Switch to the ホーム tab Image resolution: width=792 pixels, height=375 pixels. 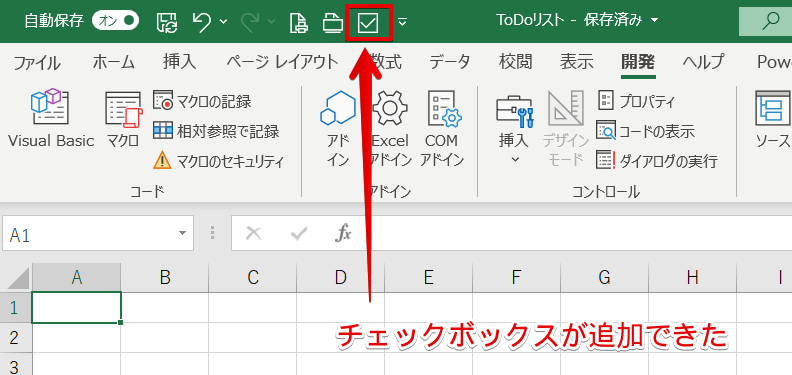[113, 62]
